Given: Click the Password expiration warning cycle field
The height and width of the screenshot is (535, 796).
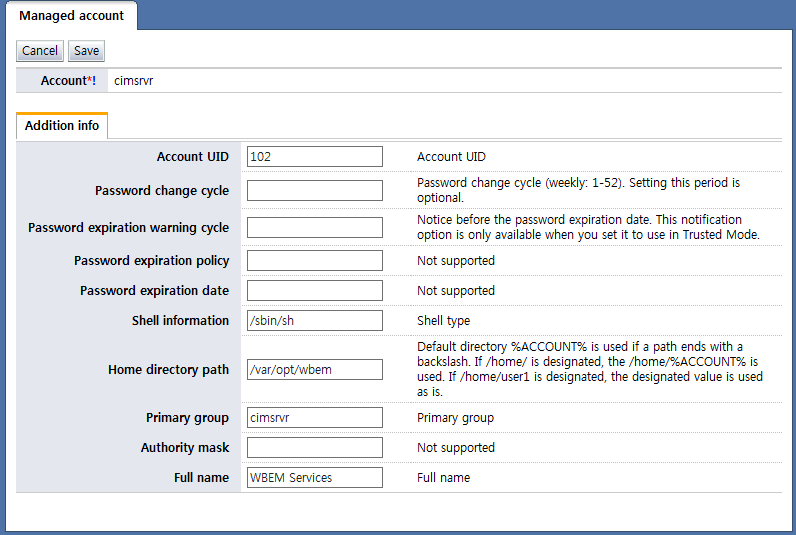Looking at the screenshot, I should [x=315, y=228].
